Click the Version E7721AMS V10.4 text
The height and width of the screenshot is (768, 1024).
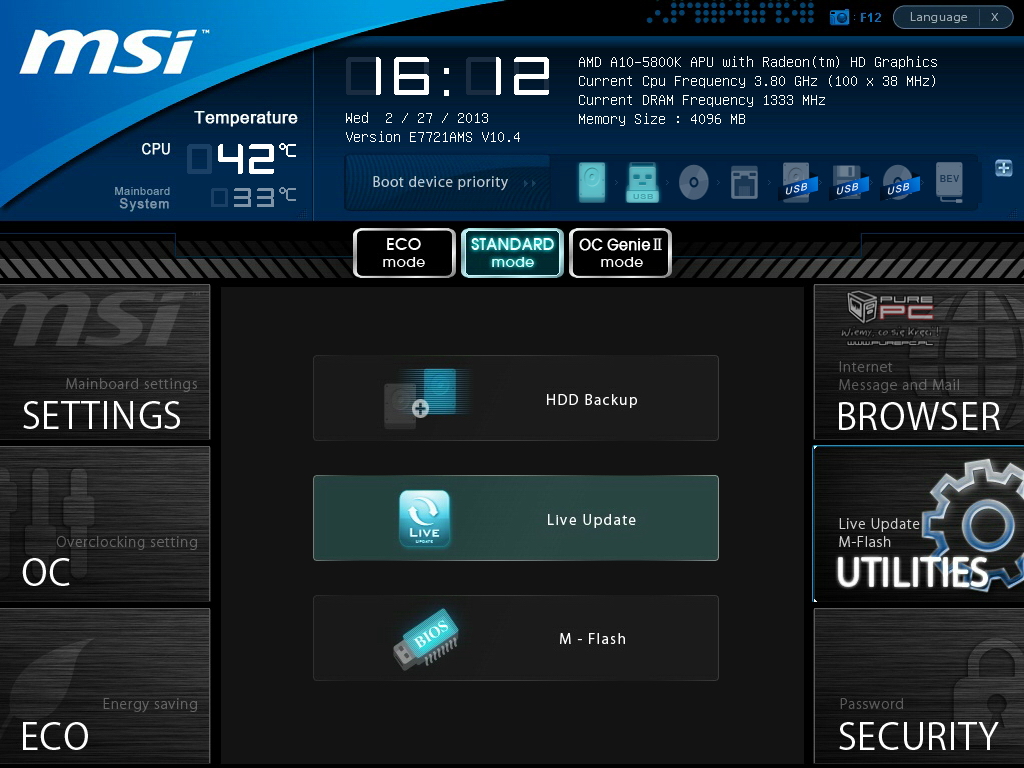click(x=432, y=137)
